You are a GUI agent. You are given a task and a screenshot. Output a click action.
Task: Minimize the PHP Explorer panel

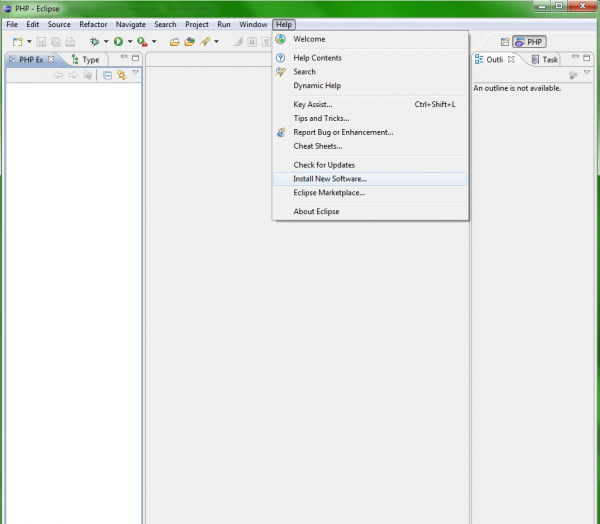[x=124, y=57]
